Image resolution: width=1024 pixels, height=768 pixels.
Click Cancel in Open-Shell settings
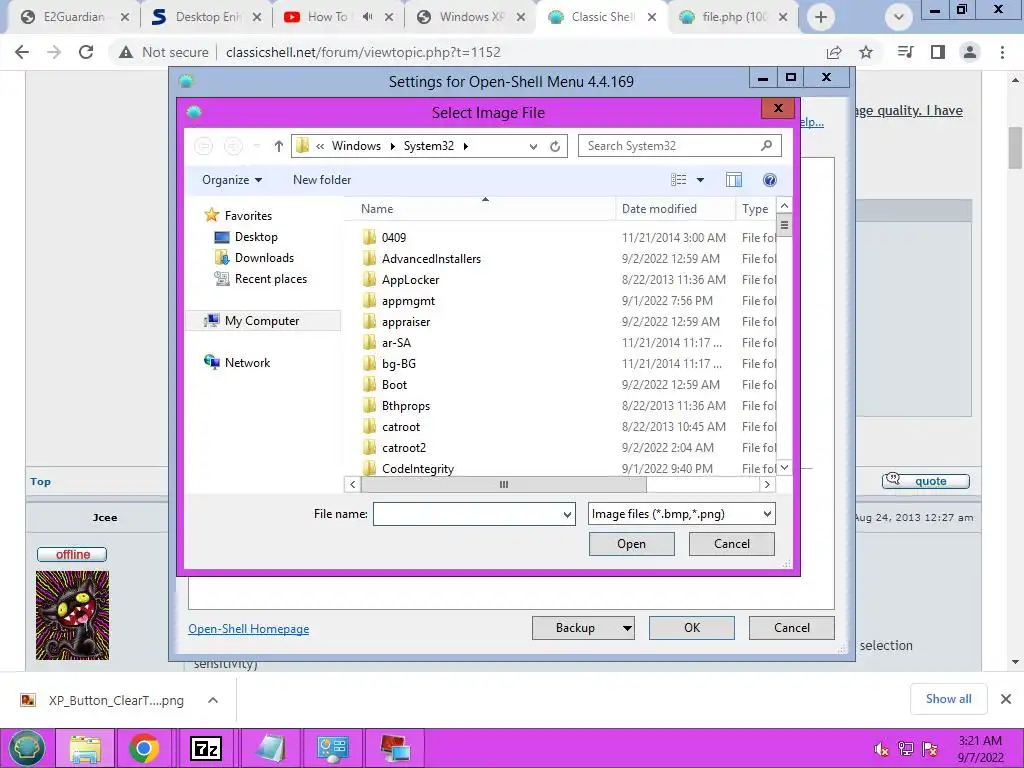tap(792, 628)
